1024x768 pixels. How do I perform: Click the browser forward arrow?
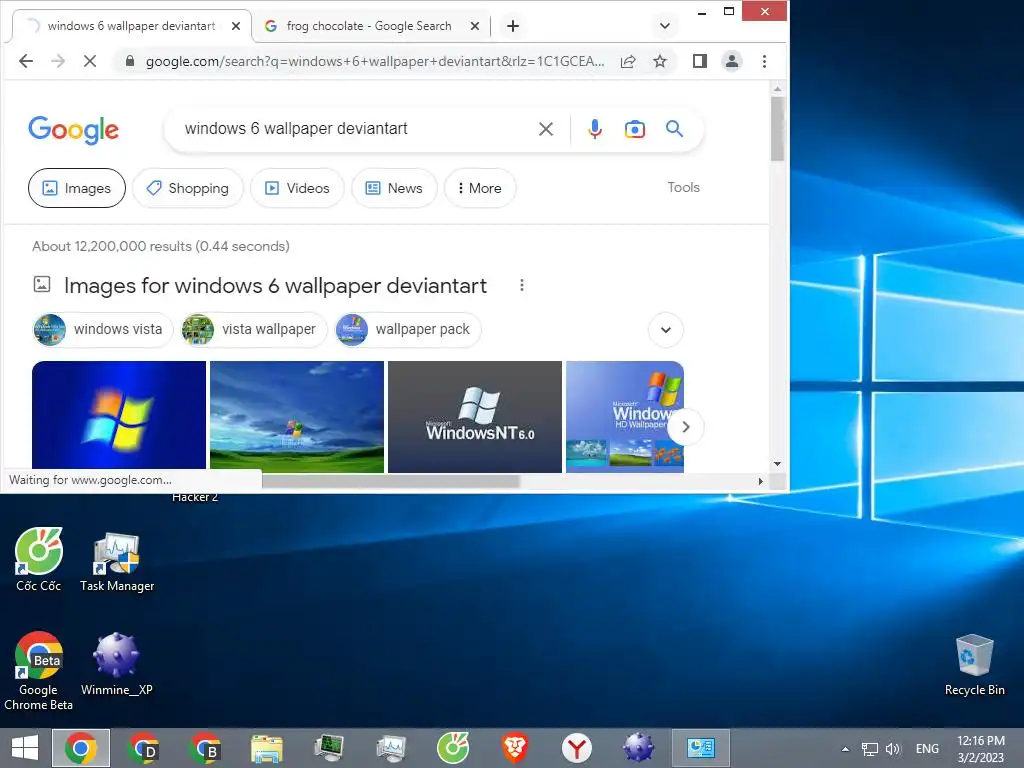[x=58, y=61]
